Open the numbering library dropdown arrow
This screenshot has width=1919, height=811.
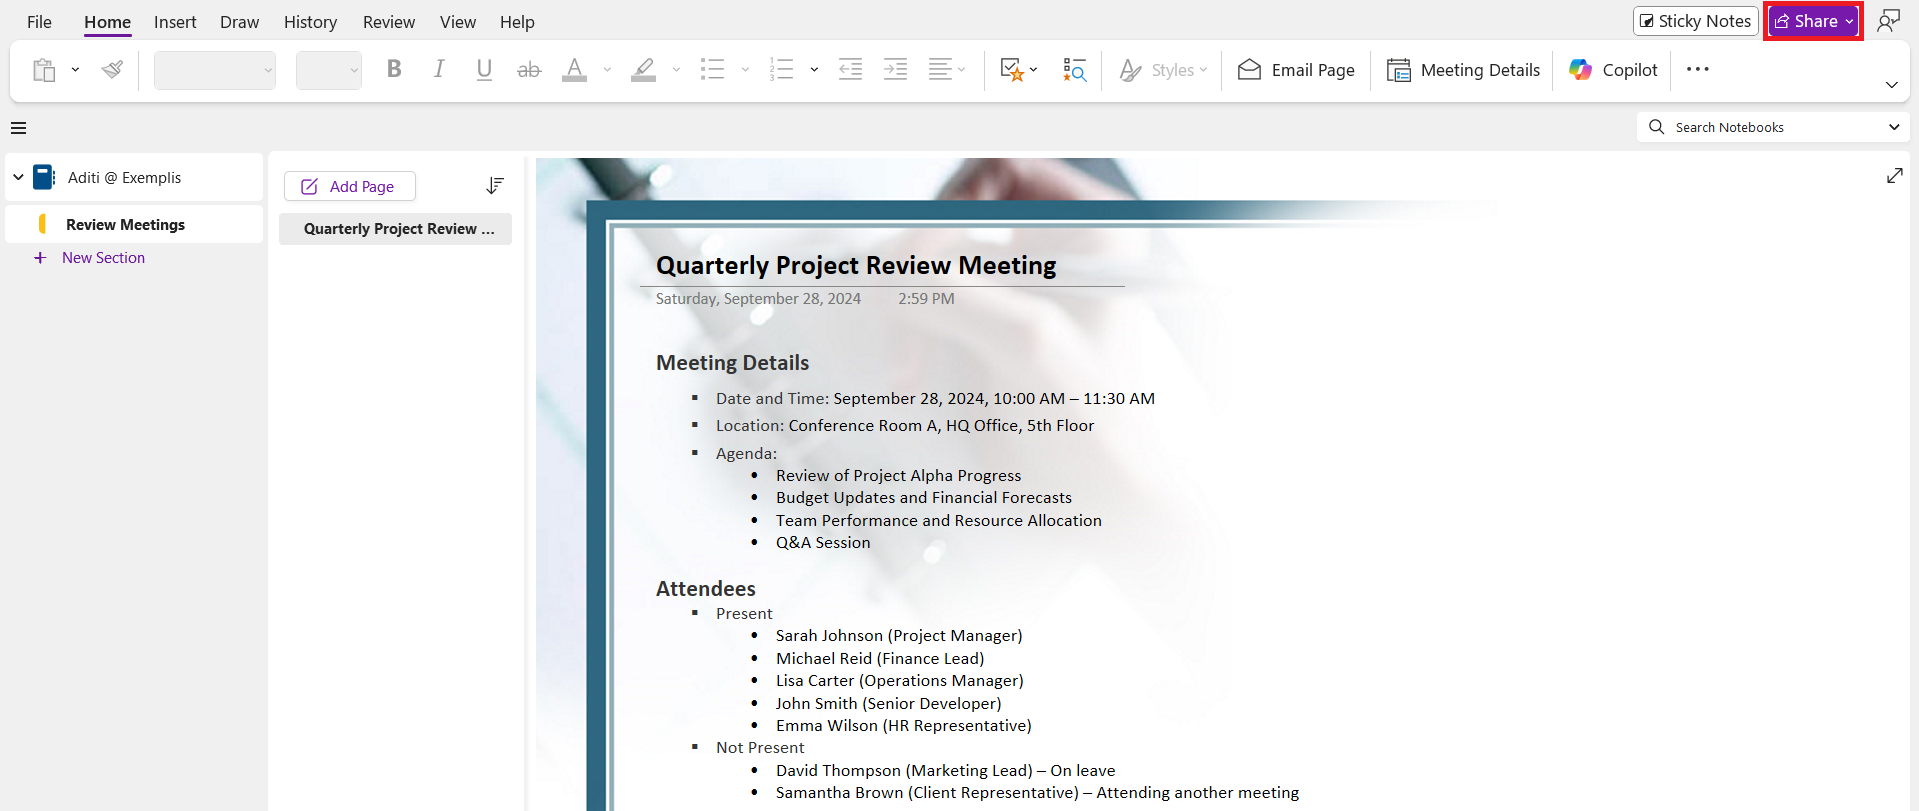(x=814, y=70)
